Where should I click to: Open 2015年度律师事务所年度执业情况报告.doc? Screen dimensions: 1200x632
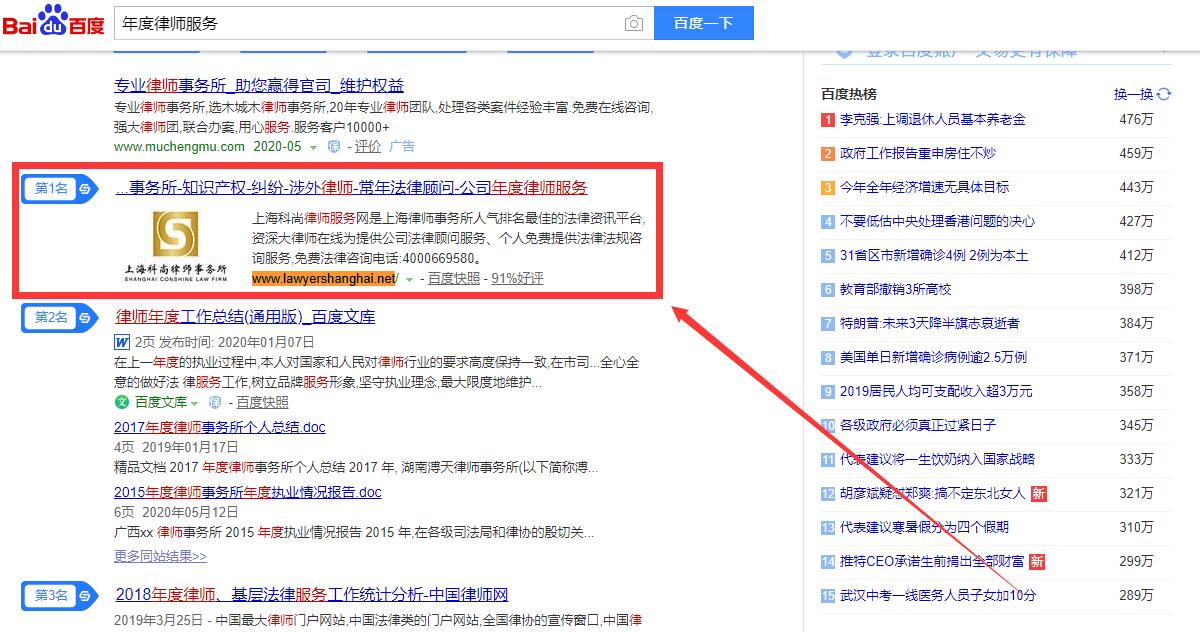[x=248, y=492]
